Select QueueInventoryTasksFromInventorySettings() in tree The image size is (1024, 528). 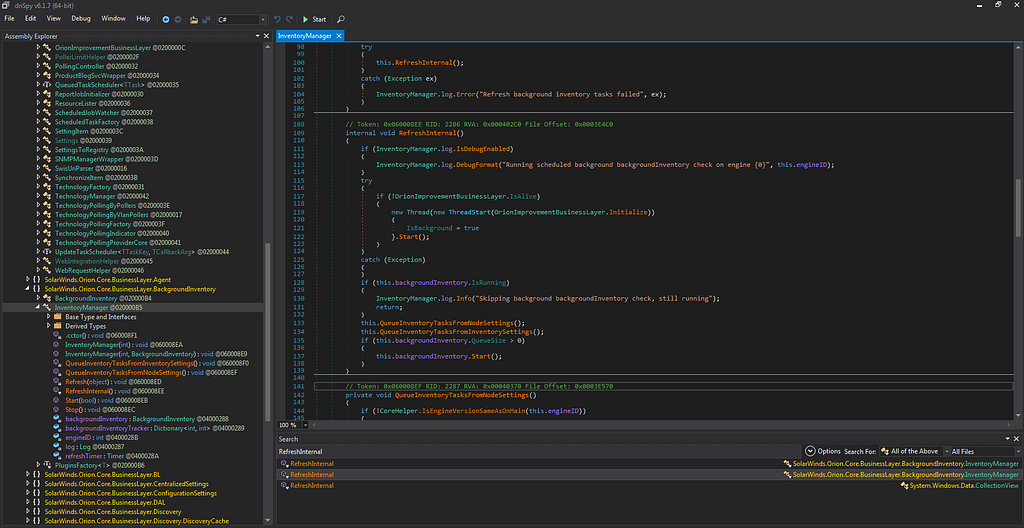point(157,363)
